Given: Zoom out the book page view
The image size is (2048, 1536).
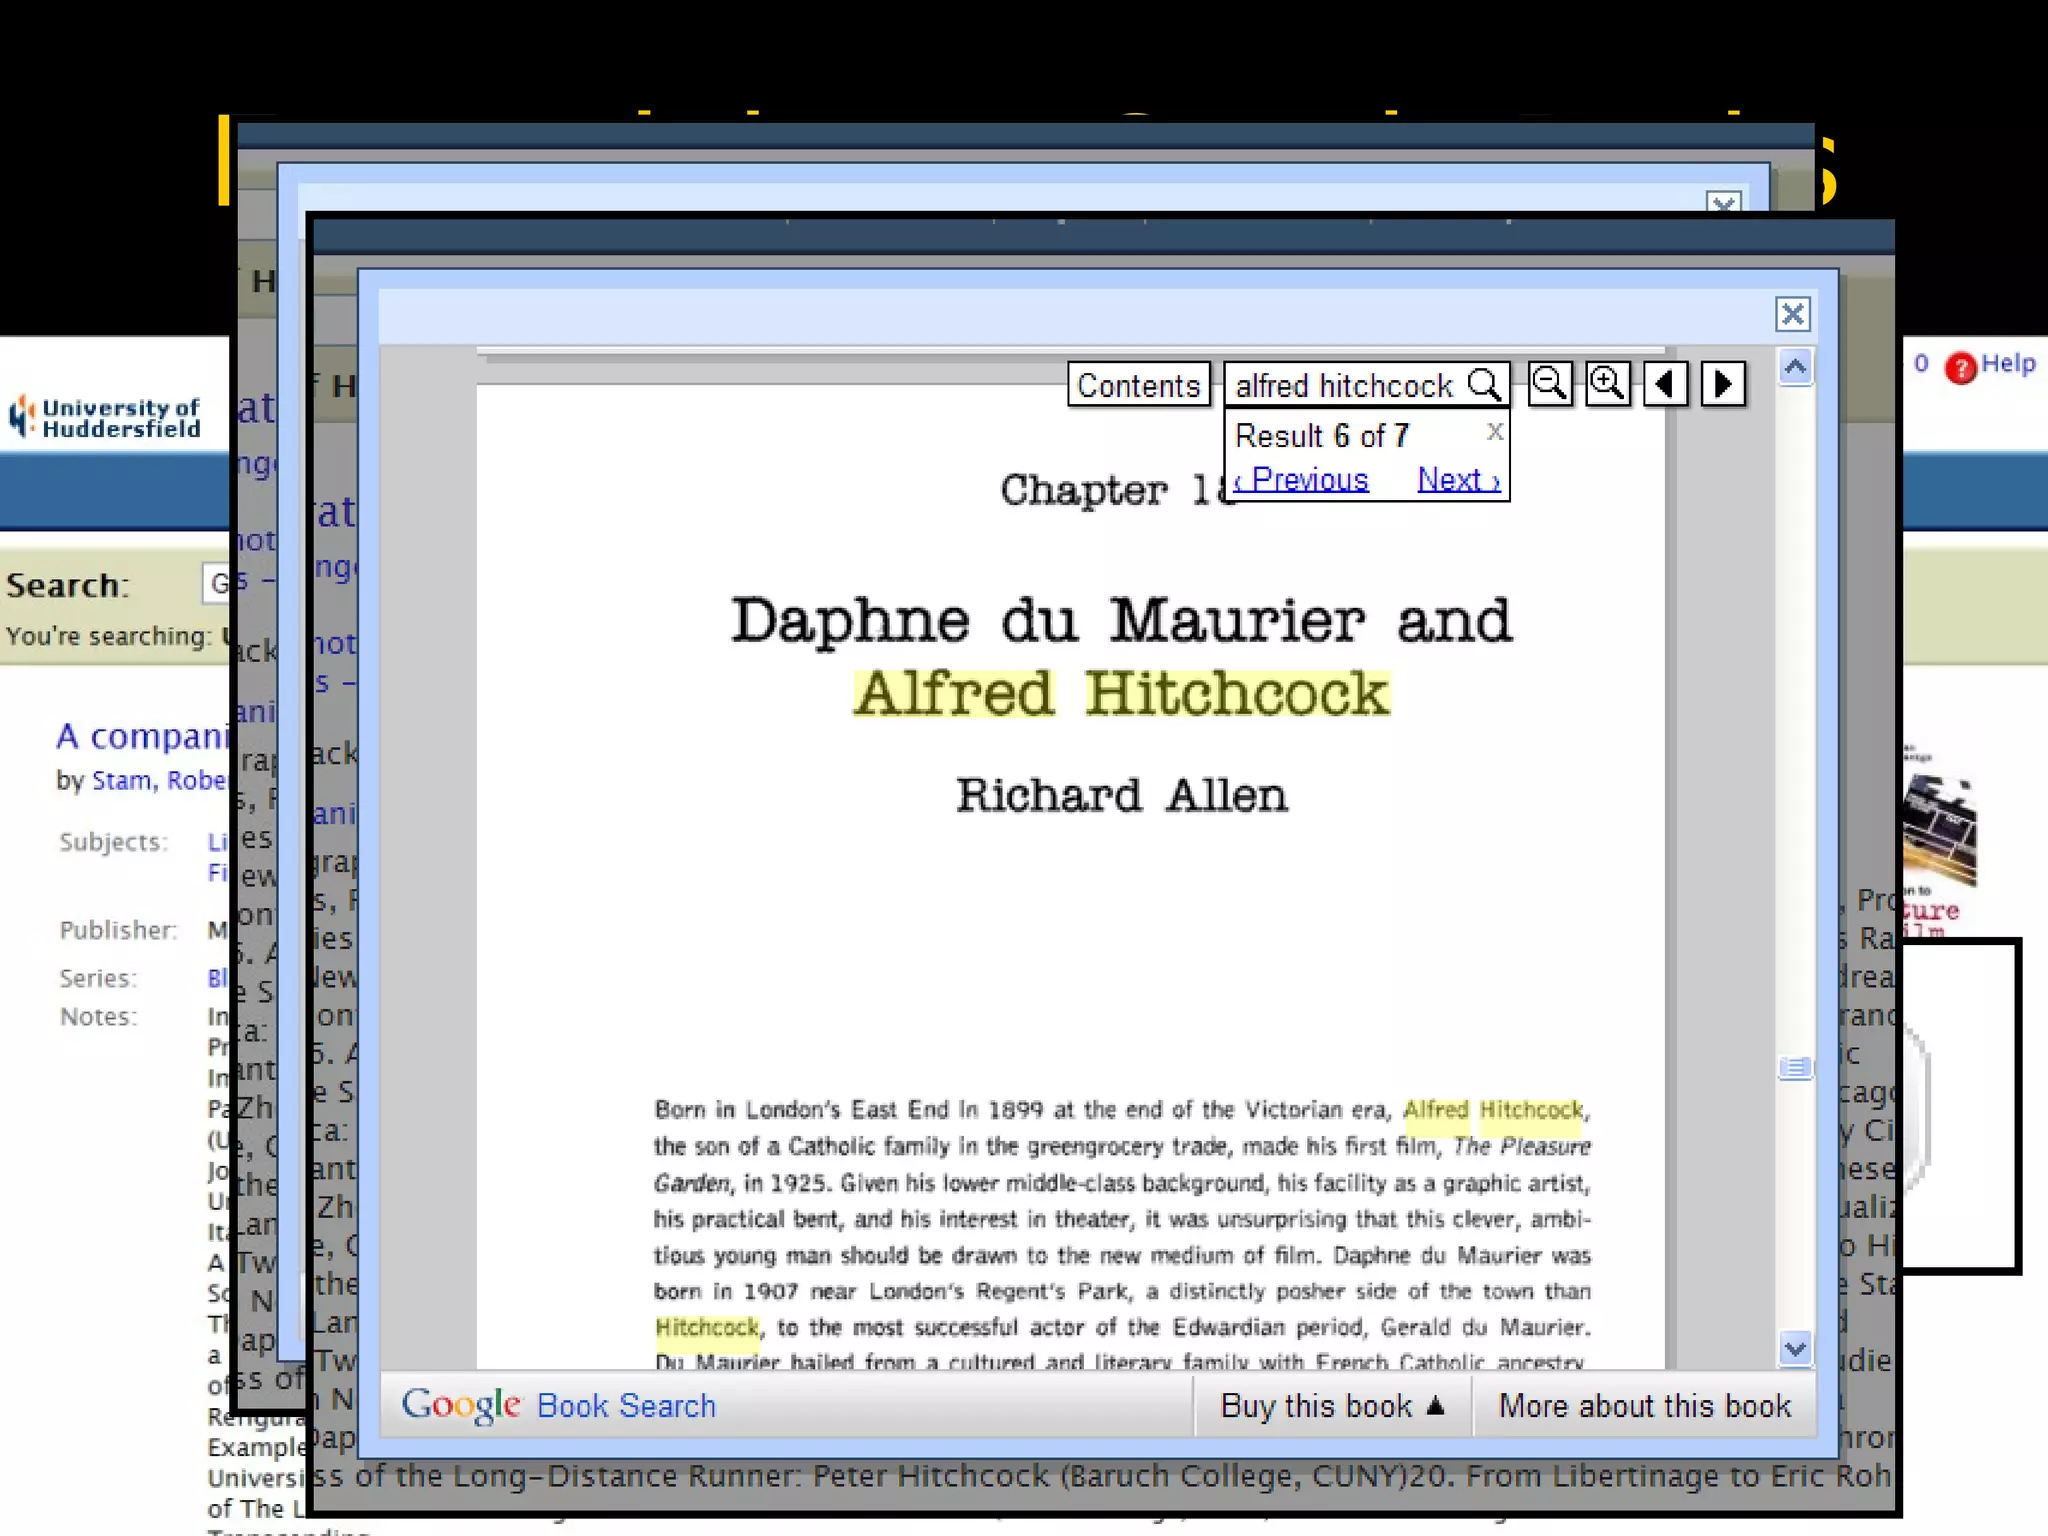Looking at the screenshot, I should click(x=1550, y=384).
